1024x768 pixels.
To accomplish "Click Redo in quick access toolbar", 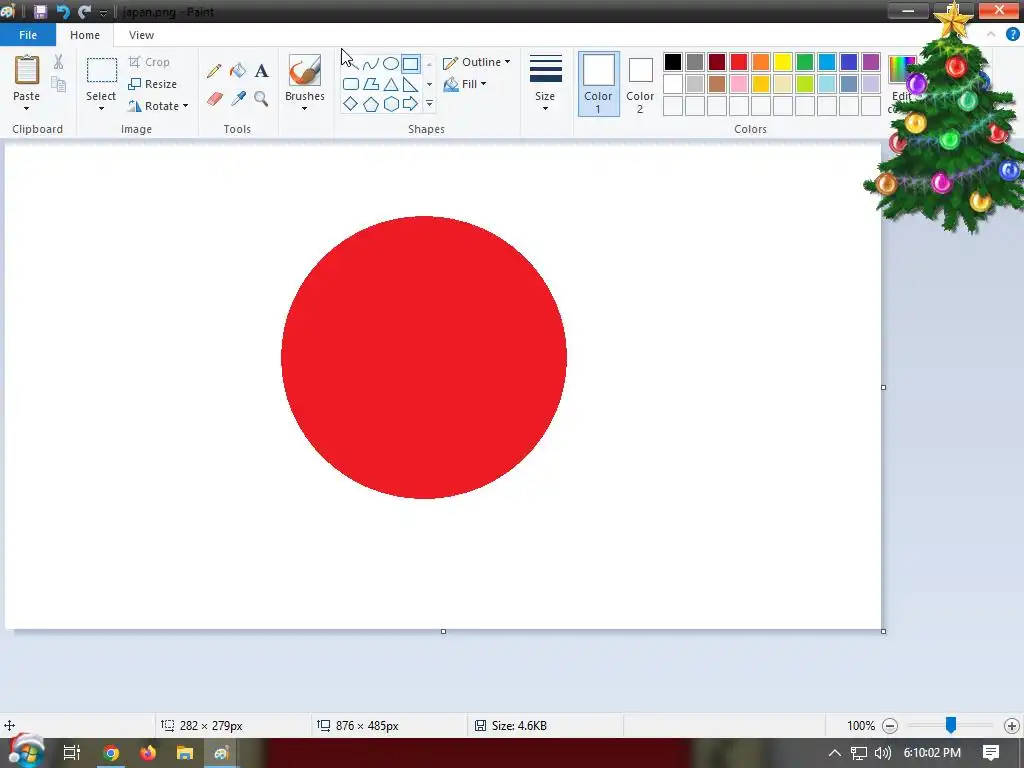I will tap(84, 12).
